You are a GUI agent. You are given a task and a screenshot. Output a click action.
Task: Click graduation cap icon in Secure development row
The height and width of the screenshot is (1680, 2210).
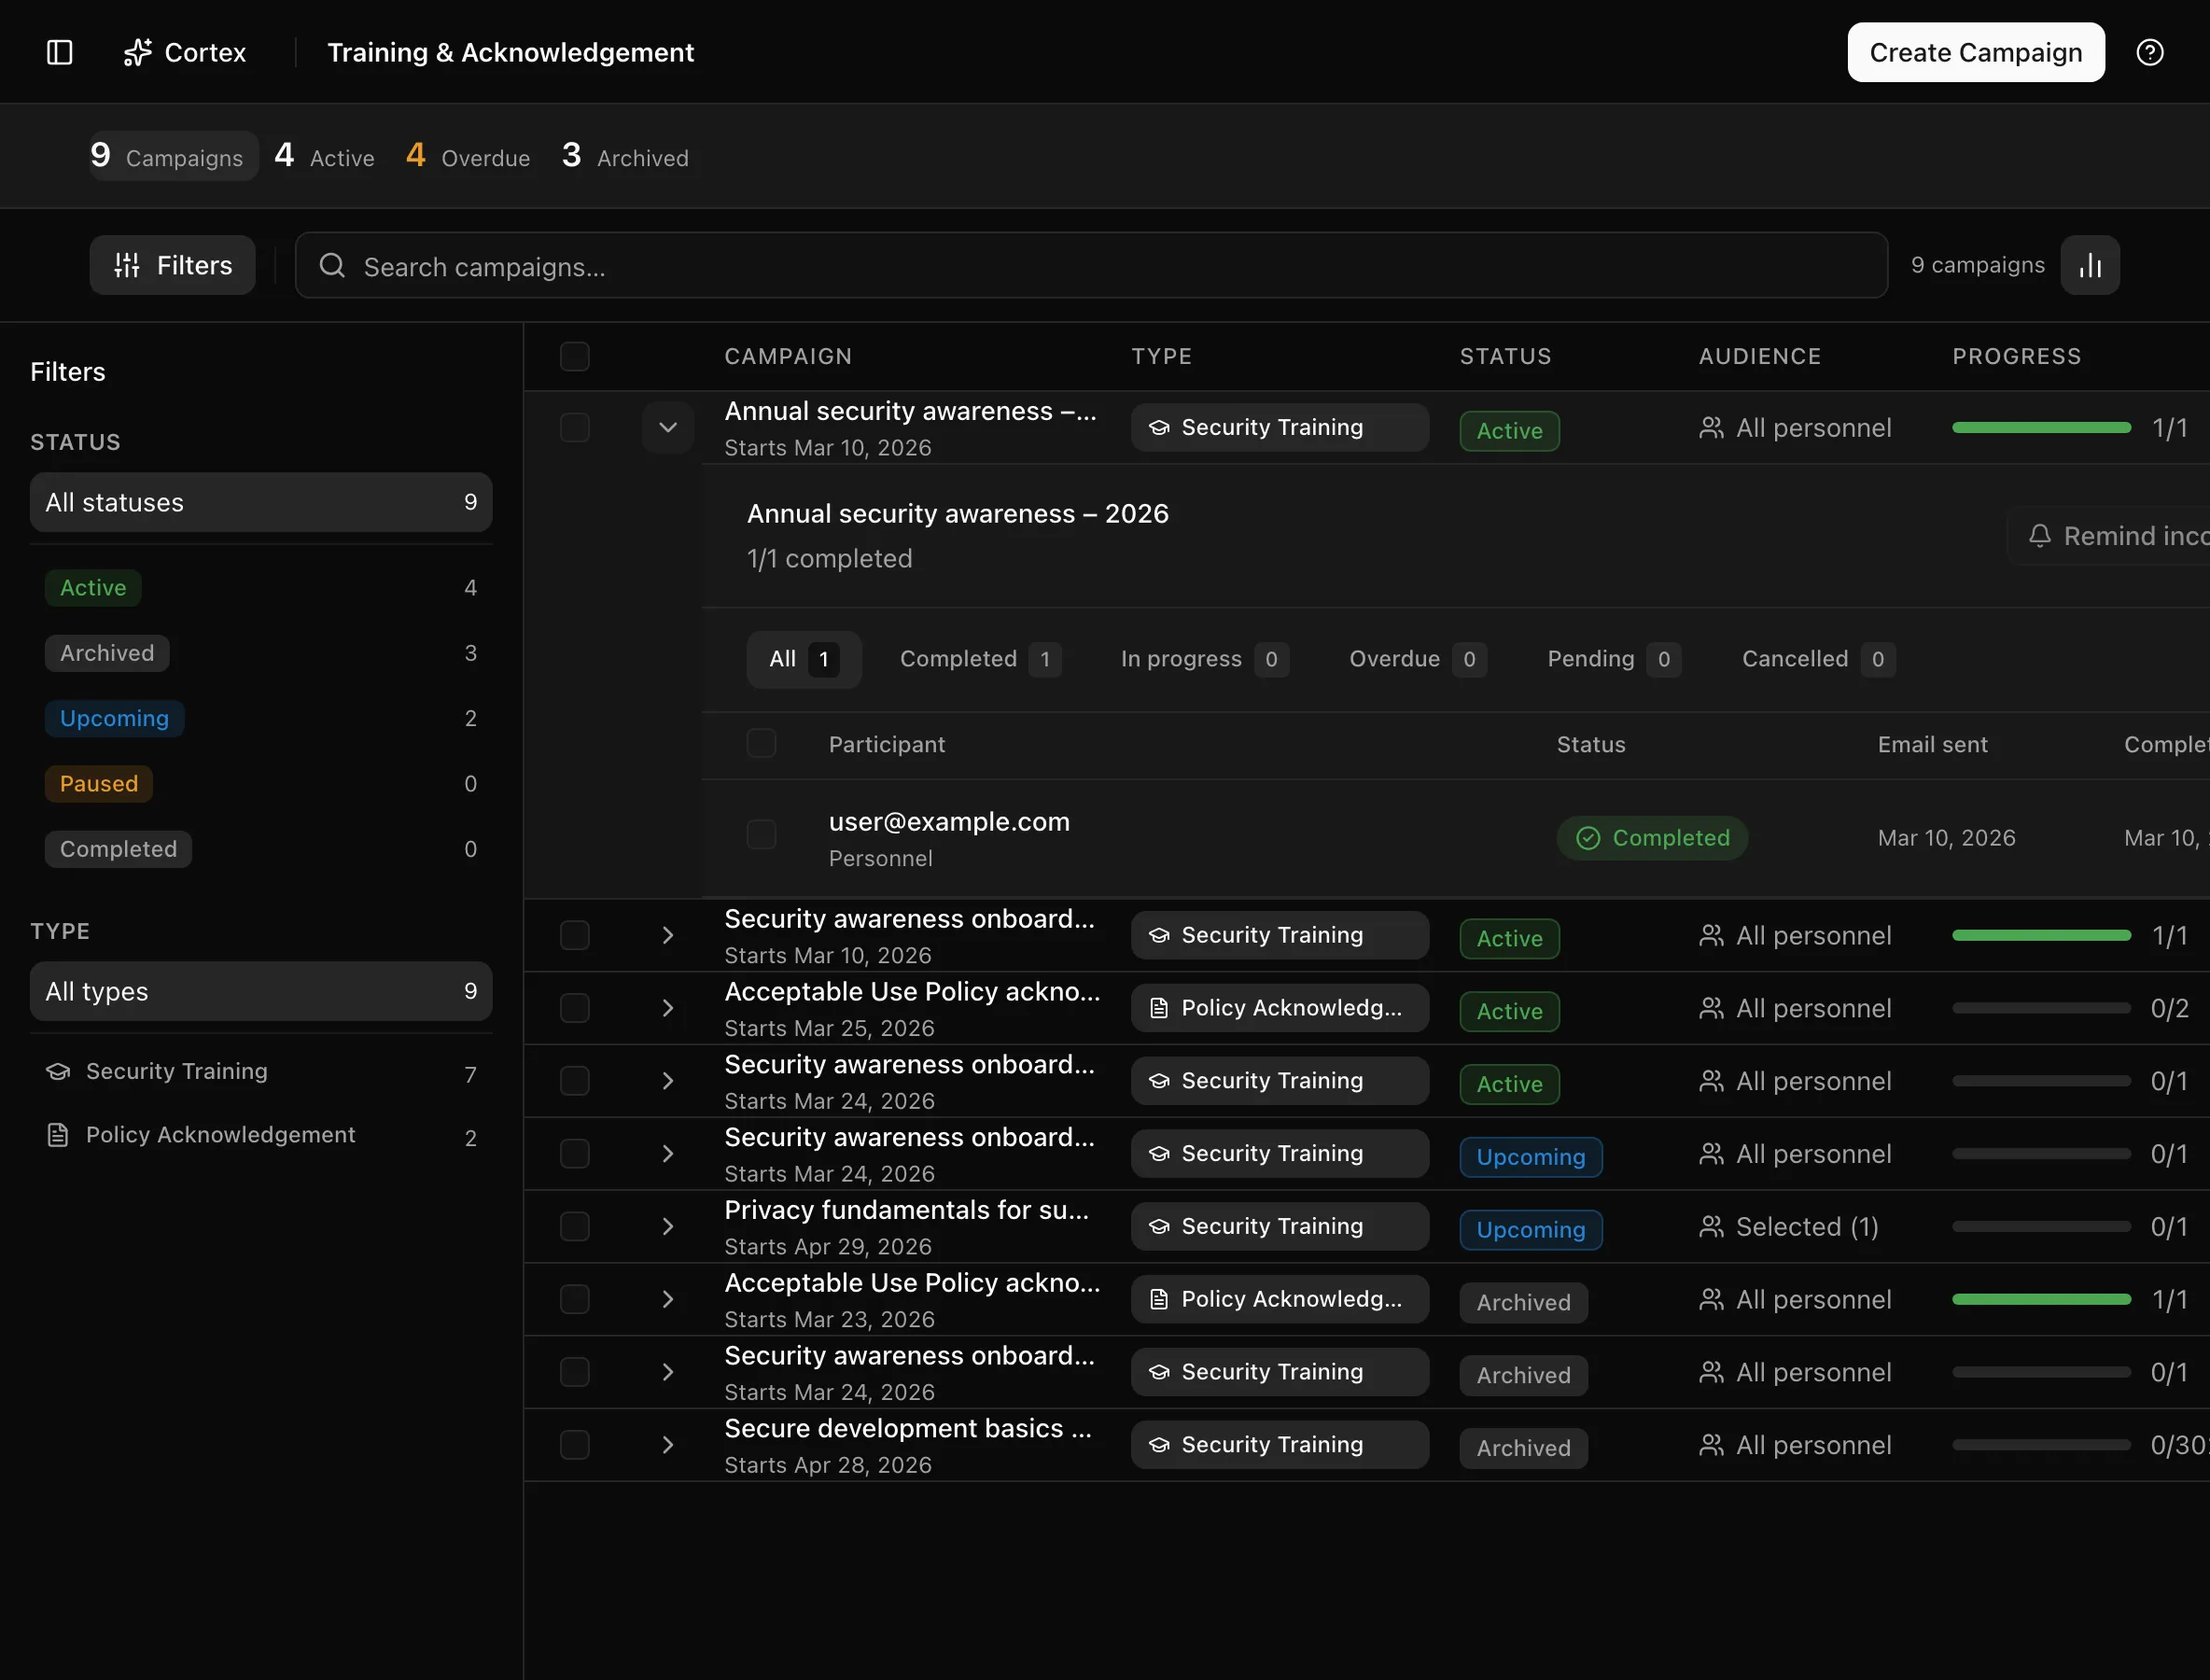[x=1158, y=1444]
